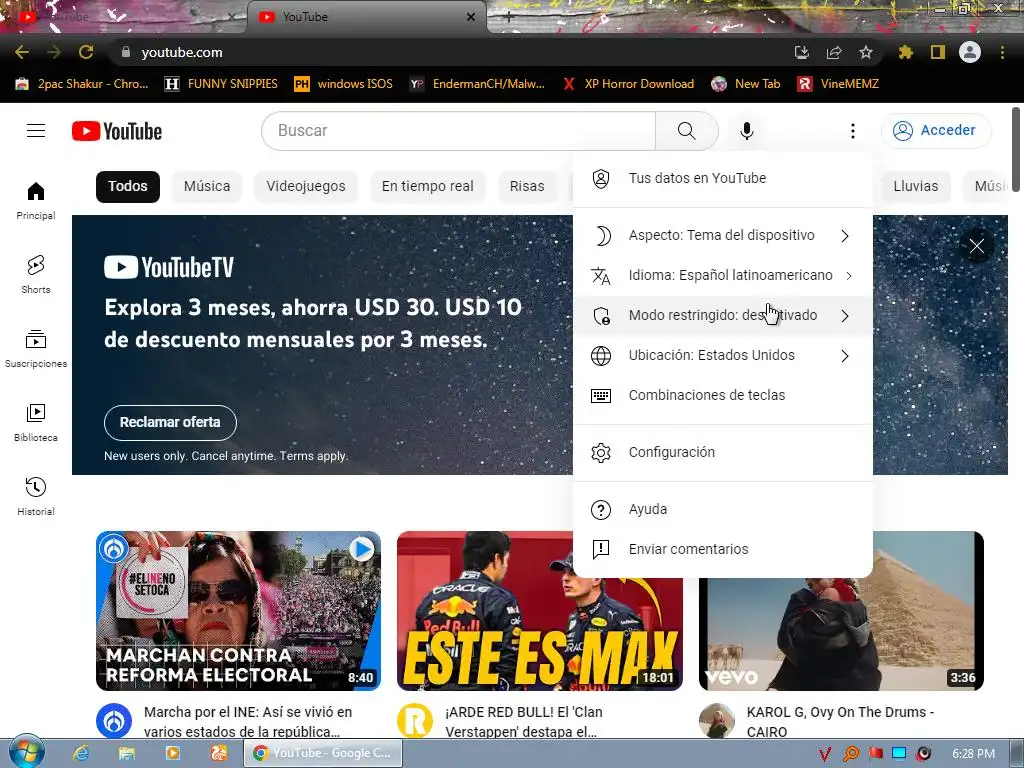Click the Acceder sign-in button
This screenshot has width=1024, height=768.
point(936,131)
